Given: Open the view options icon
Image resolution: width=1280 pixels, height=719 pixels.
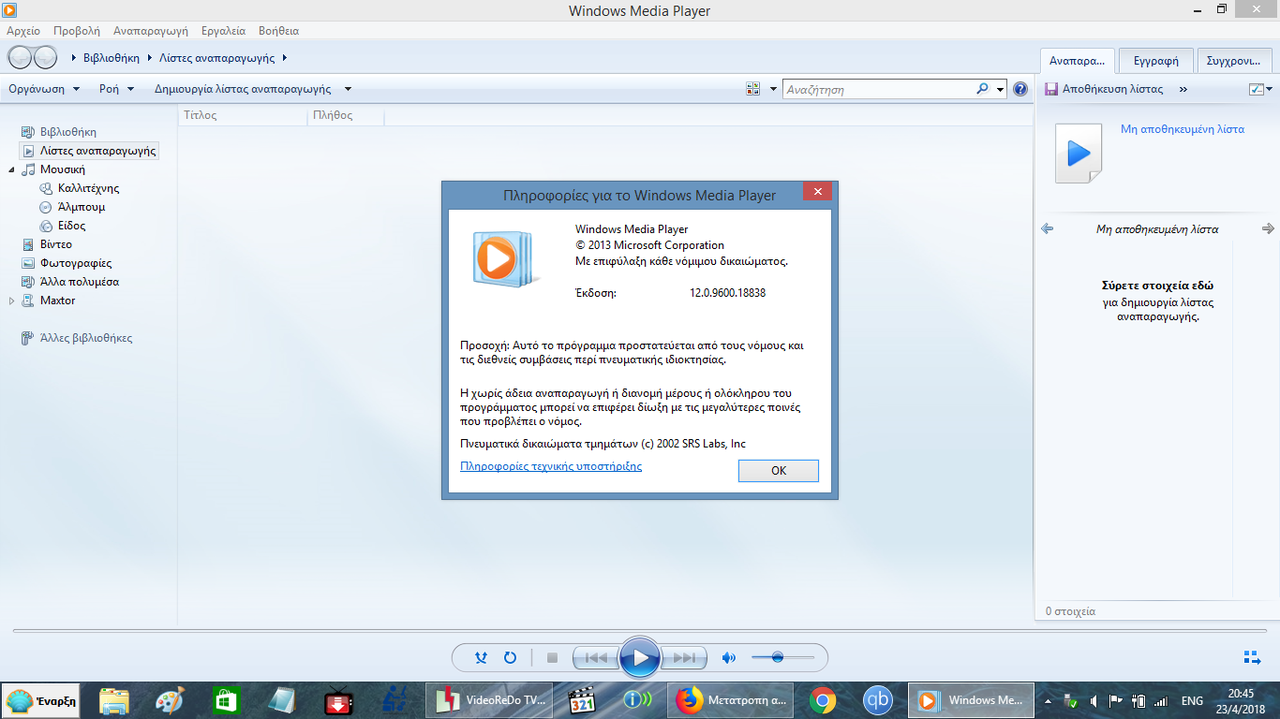Looking at the screenshot, I should pos(753,89).
